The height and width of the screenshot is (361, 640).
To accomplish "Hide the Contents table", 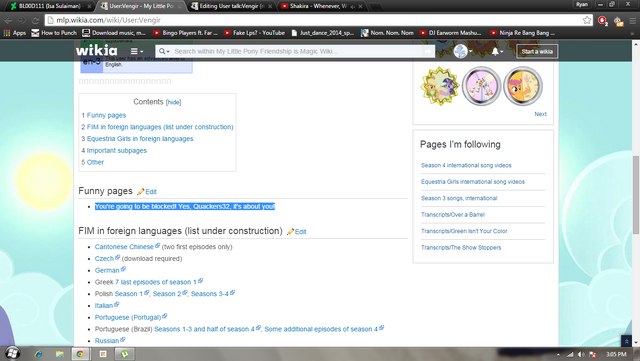I will [x=173, y=102].
